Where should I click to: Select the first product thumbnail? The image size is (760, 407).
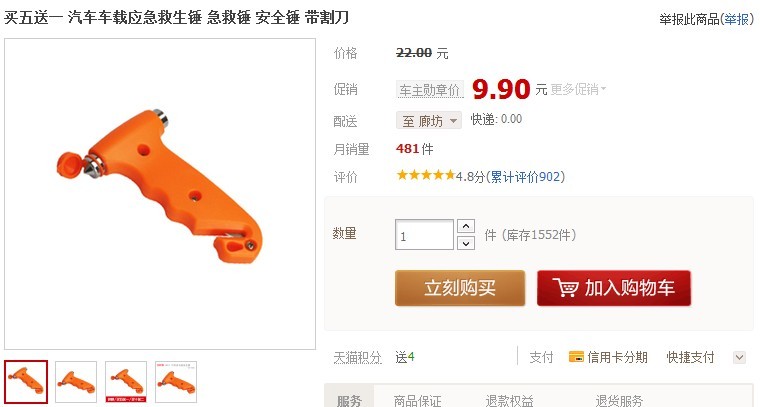click(x=27, y=382)
